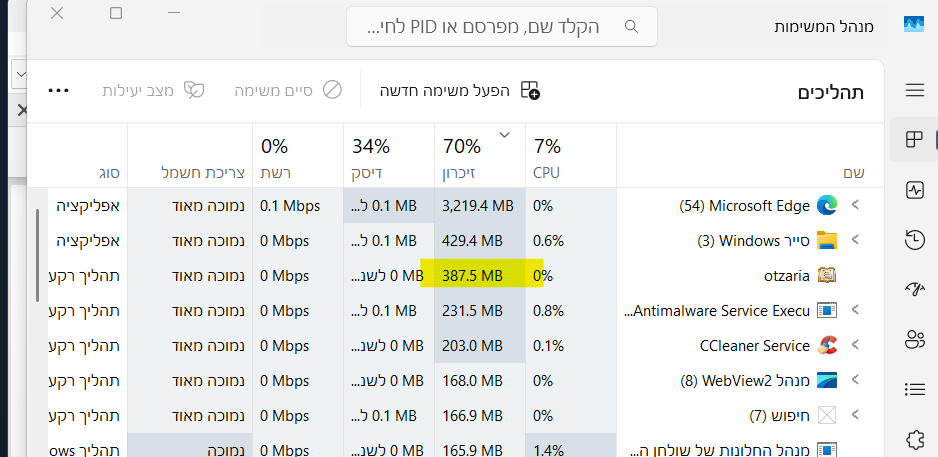This screenshot has height=457, width=938.
Task: Open the hamburger navigation menu
Action: point(914,91)
